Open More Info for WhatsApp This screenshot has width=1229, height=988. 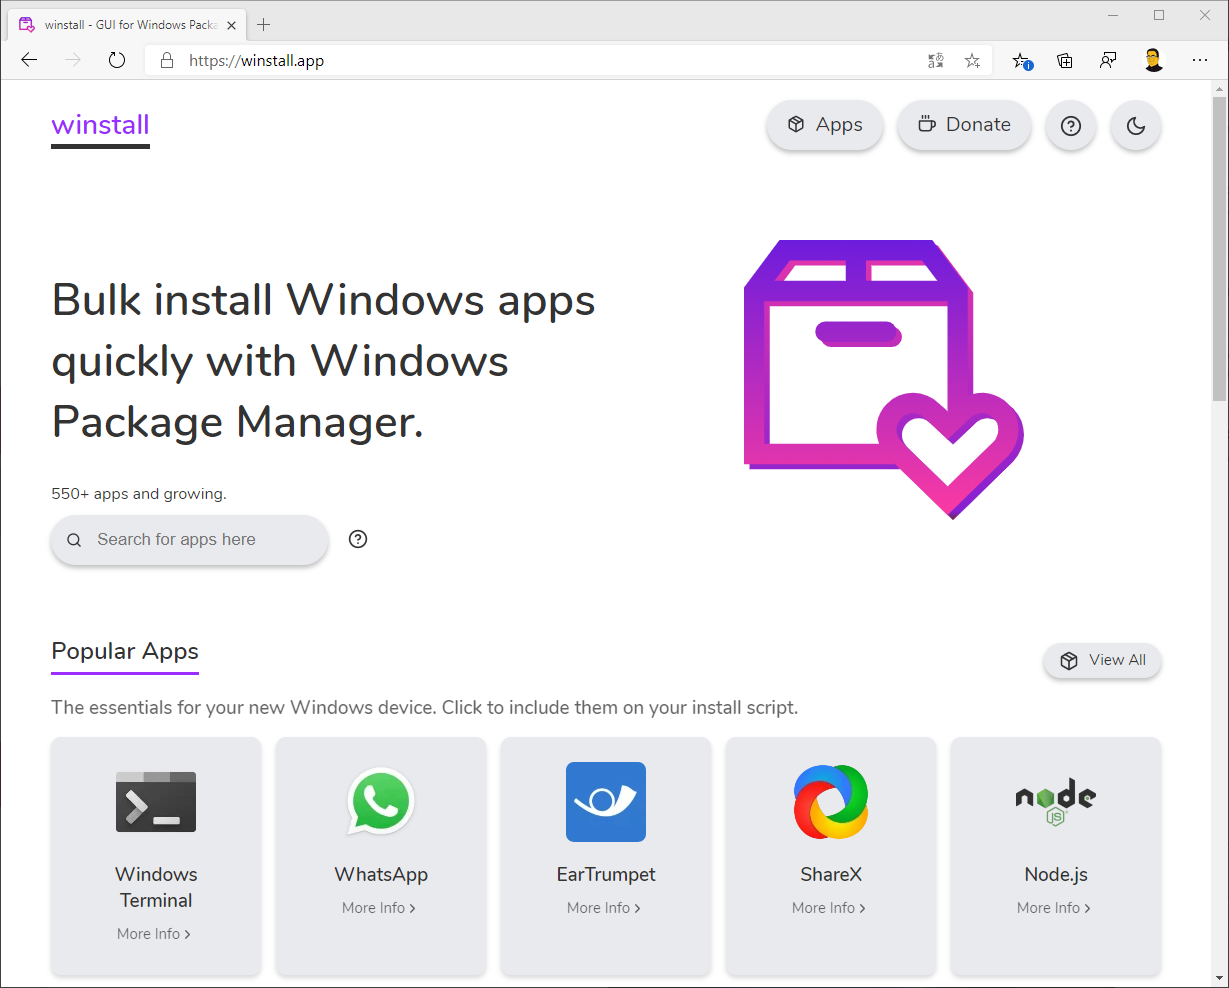[x=379, y=908]
